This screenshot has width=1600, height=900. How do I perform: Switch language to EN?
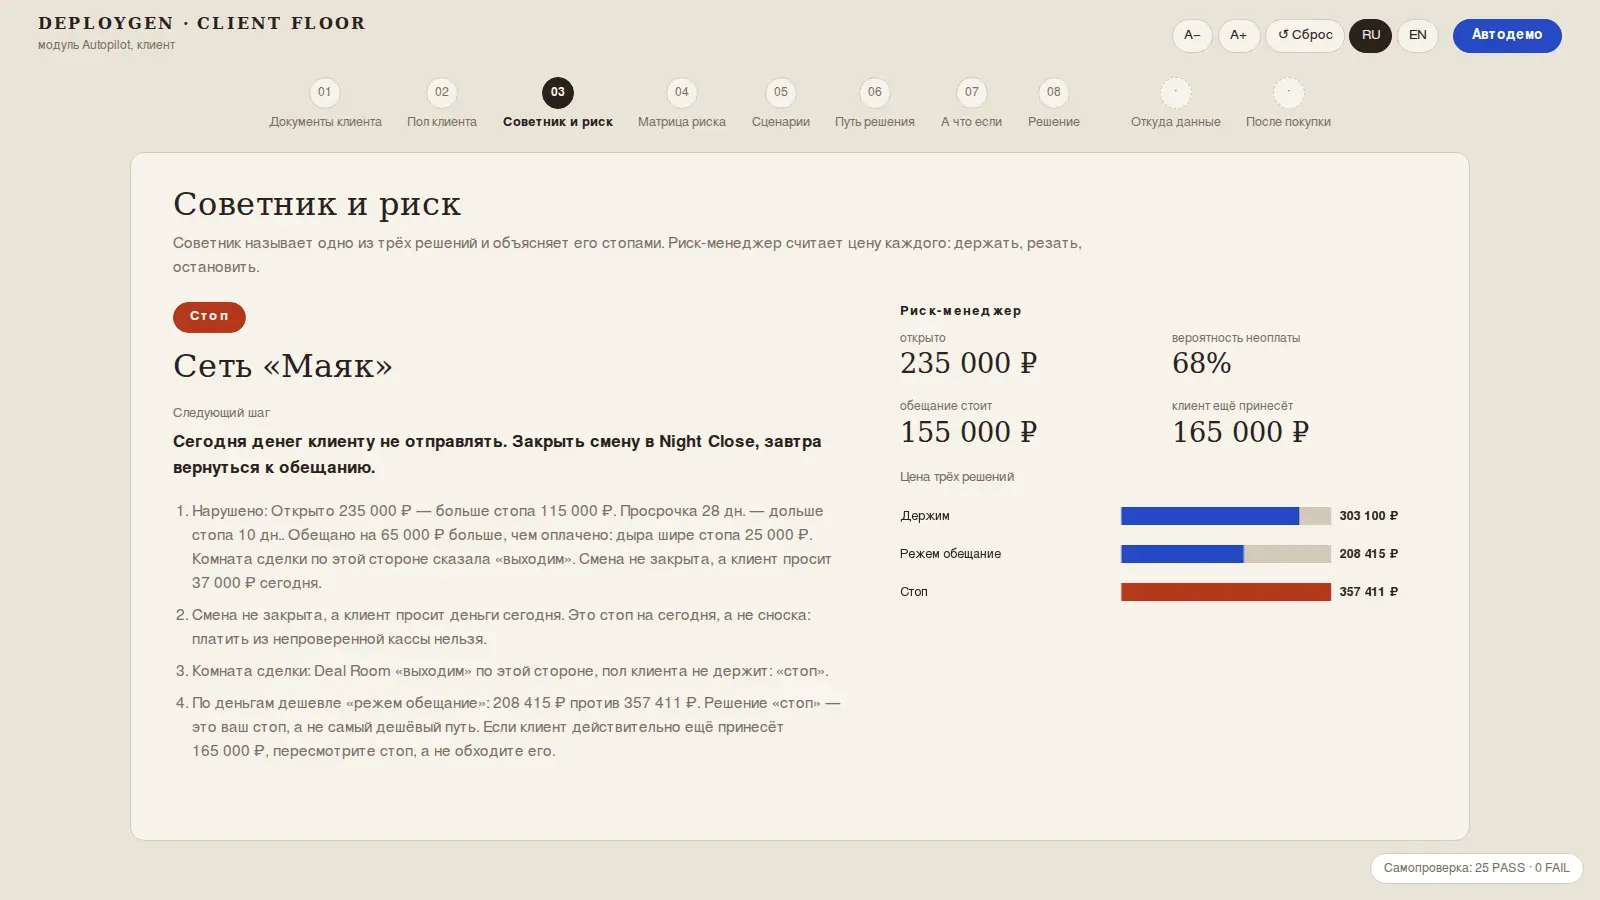tap(1418, 35)
